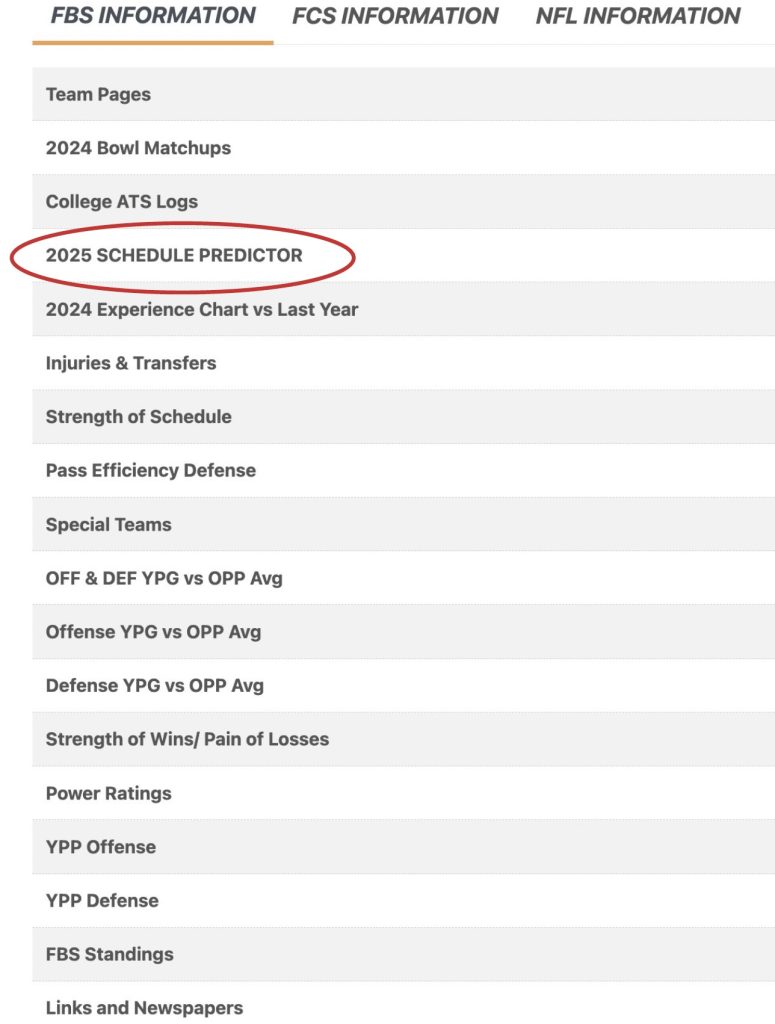Select the Special Teams link
The height and width of the screenshot is (1024, 775).
tap(108, 525)
